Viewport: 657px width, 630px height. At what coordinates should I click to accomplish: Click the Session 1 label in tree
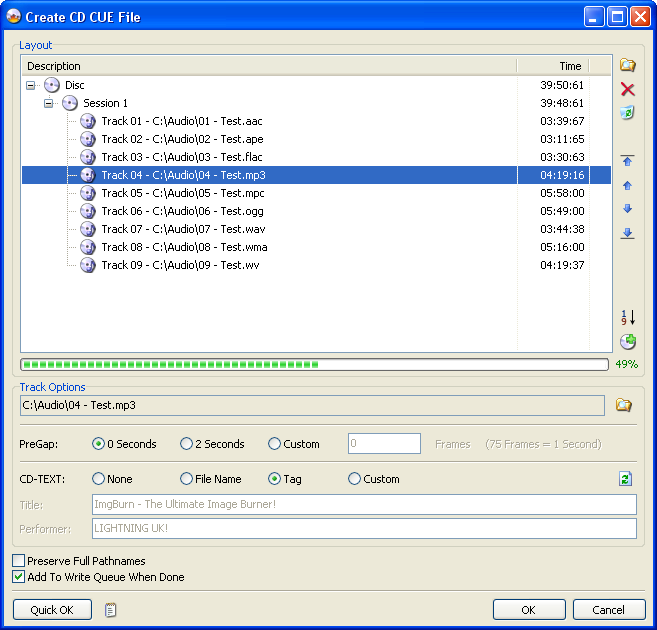(105, 103)
